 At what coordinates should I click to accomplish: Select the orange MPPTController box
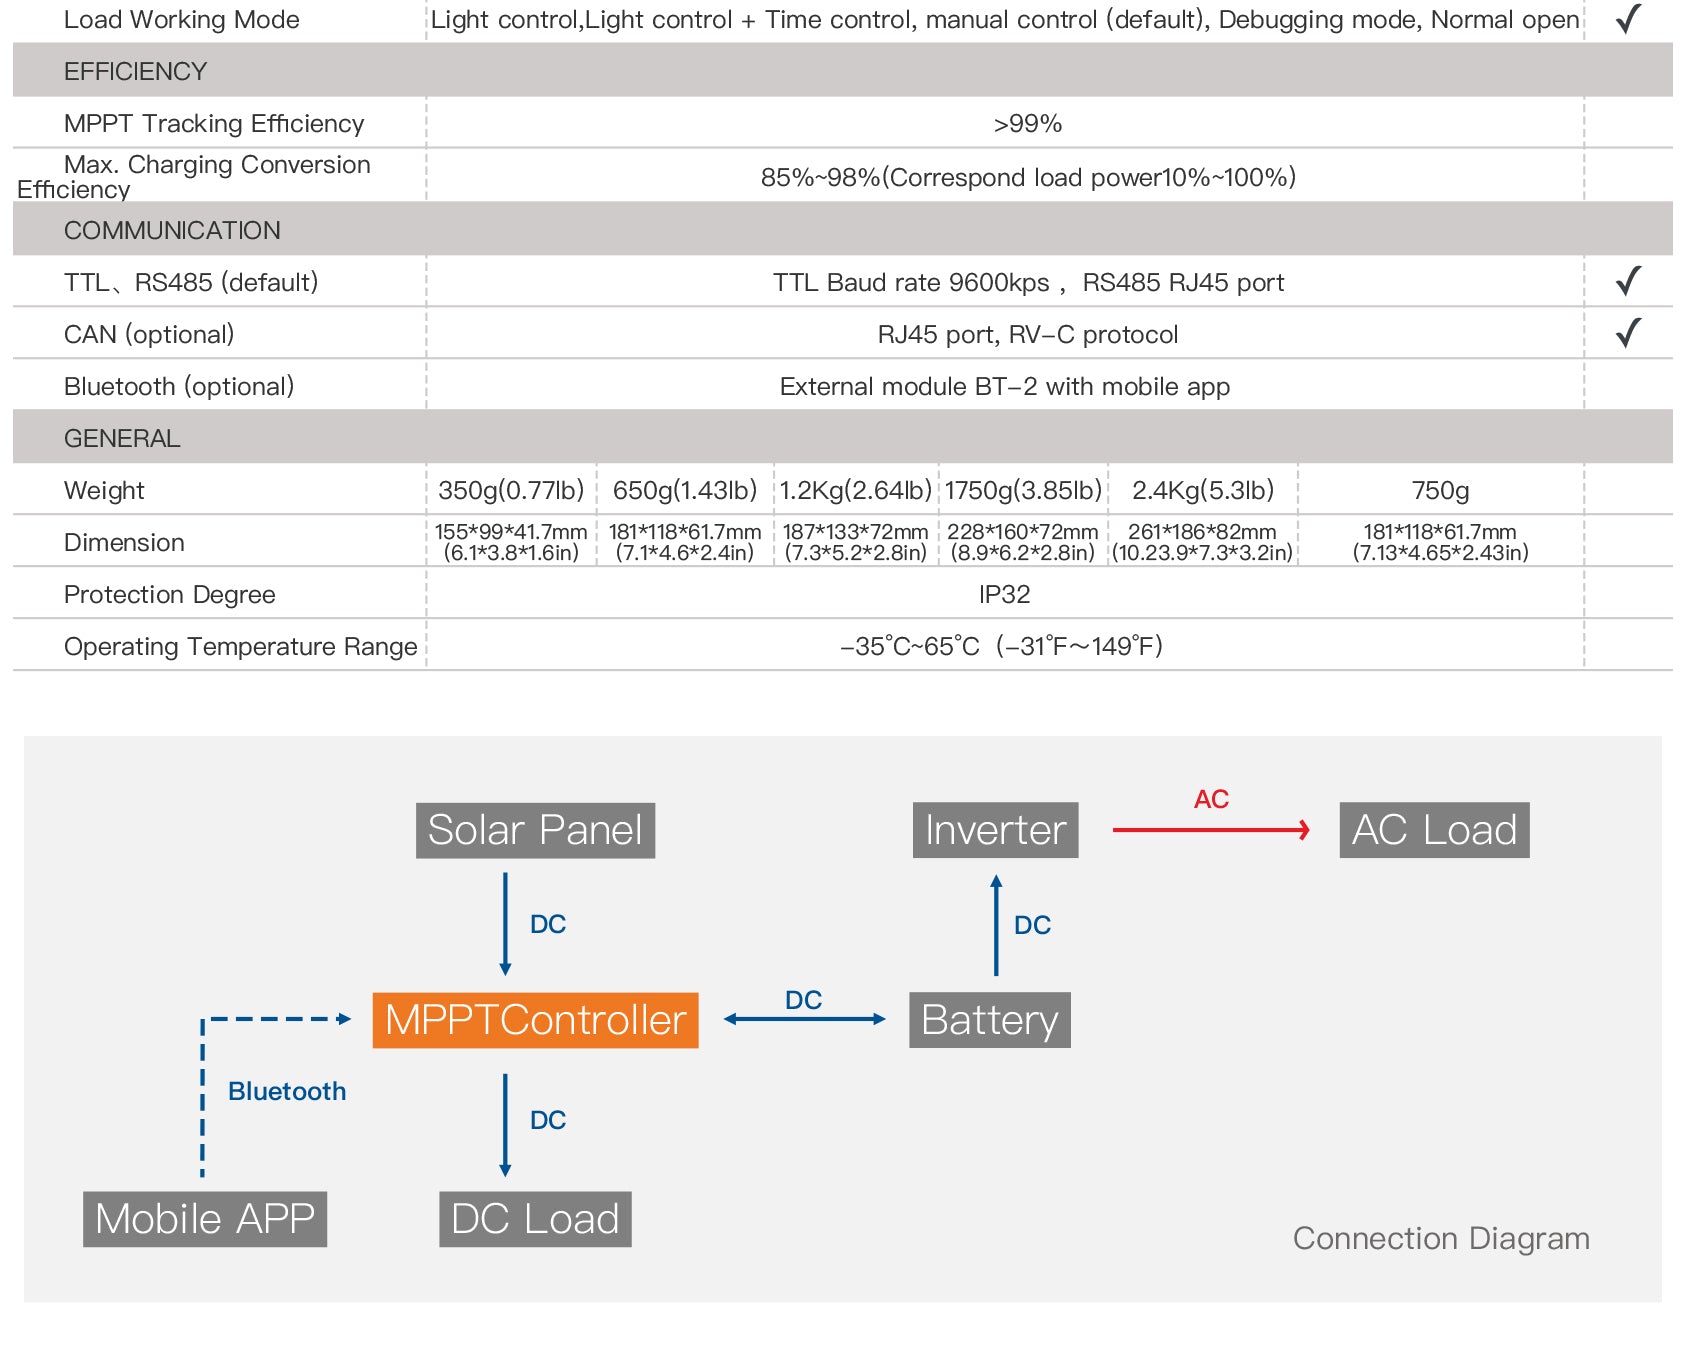(535, 1020)
